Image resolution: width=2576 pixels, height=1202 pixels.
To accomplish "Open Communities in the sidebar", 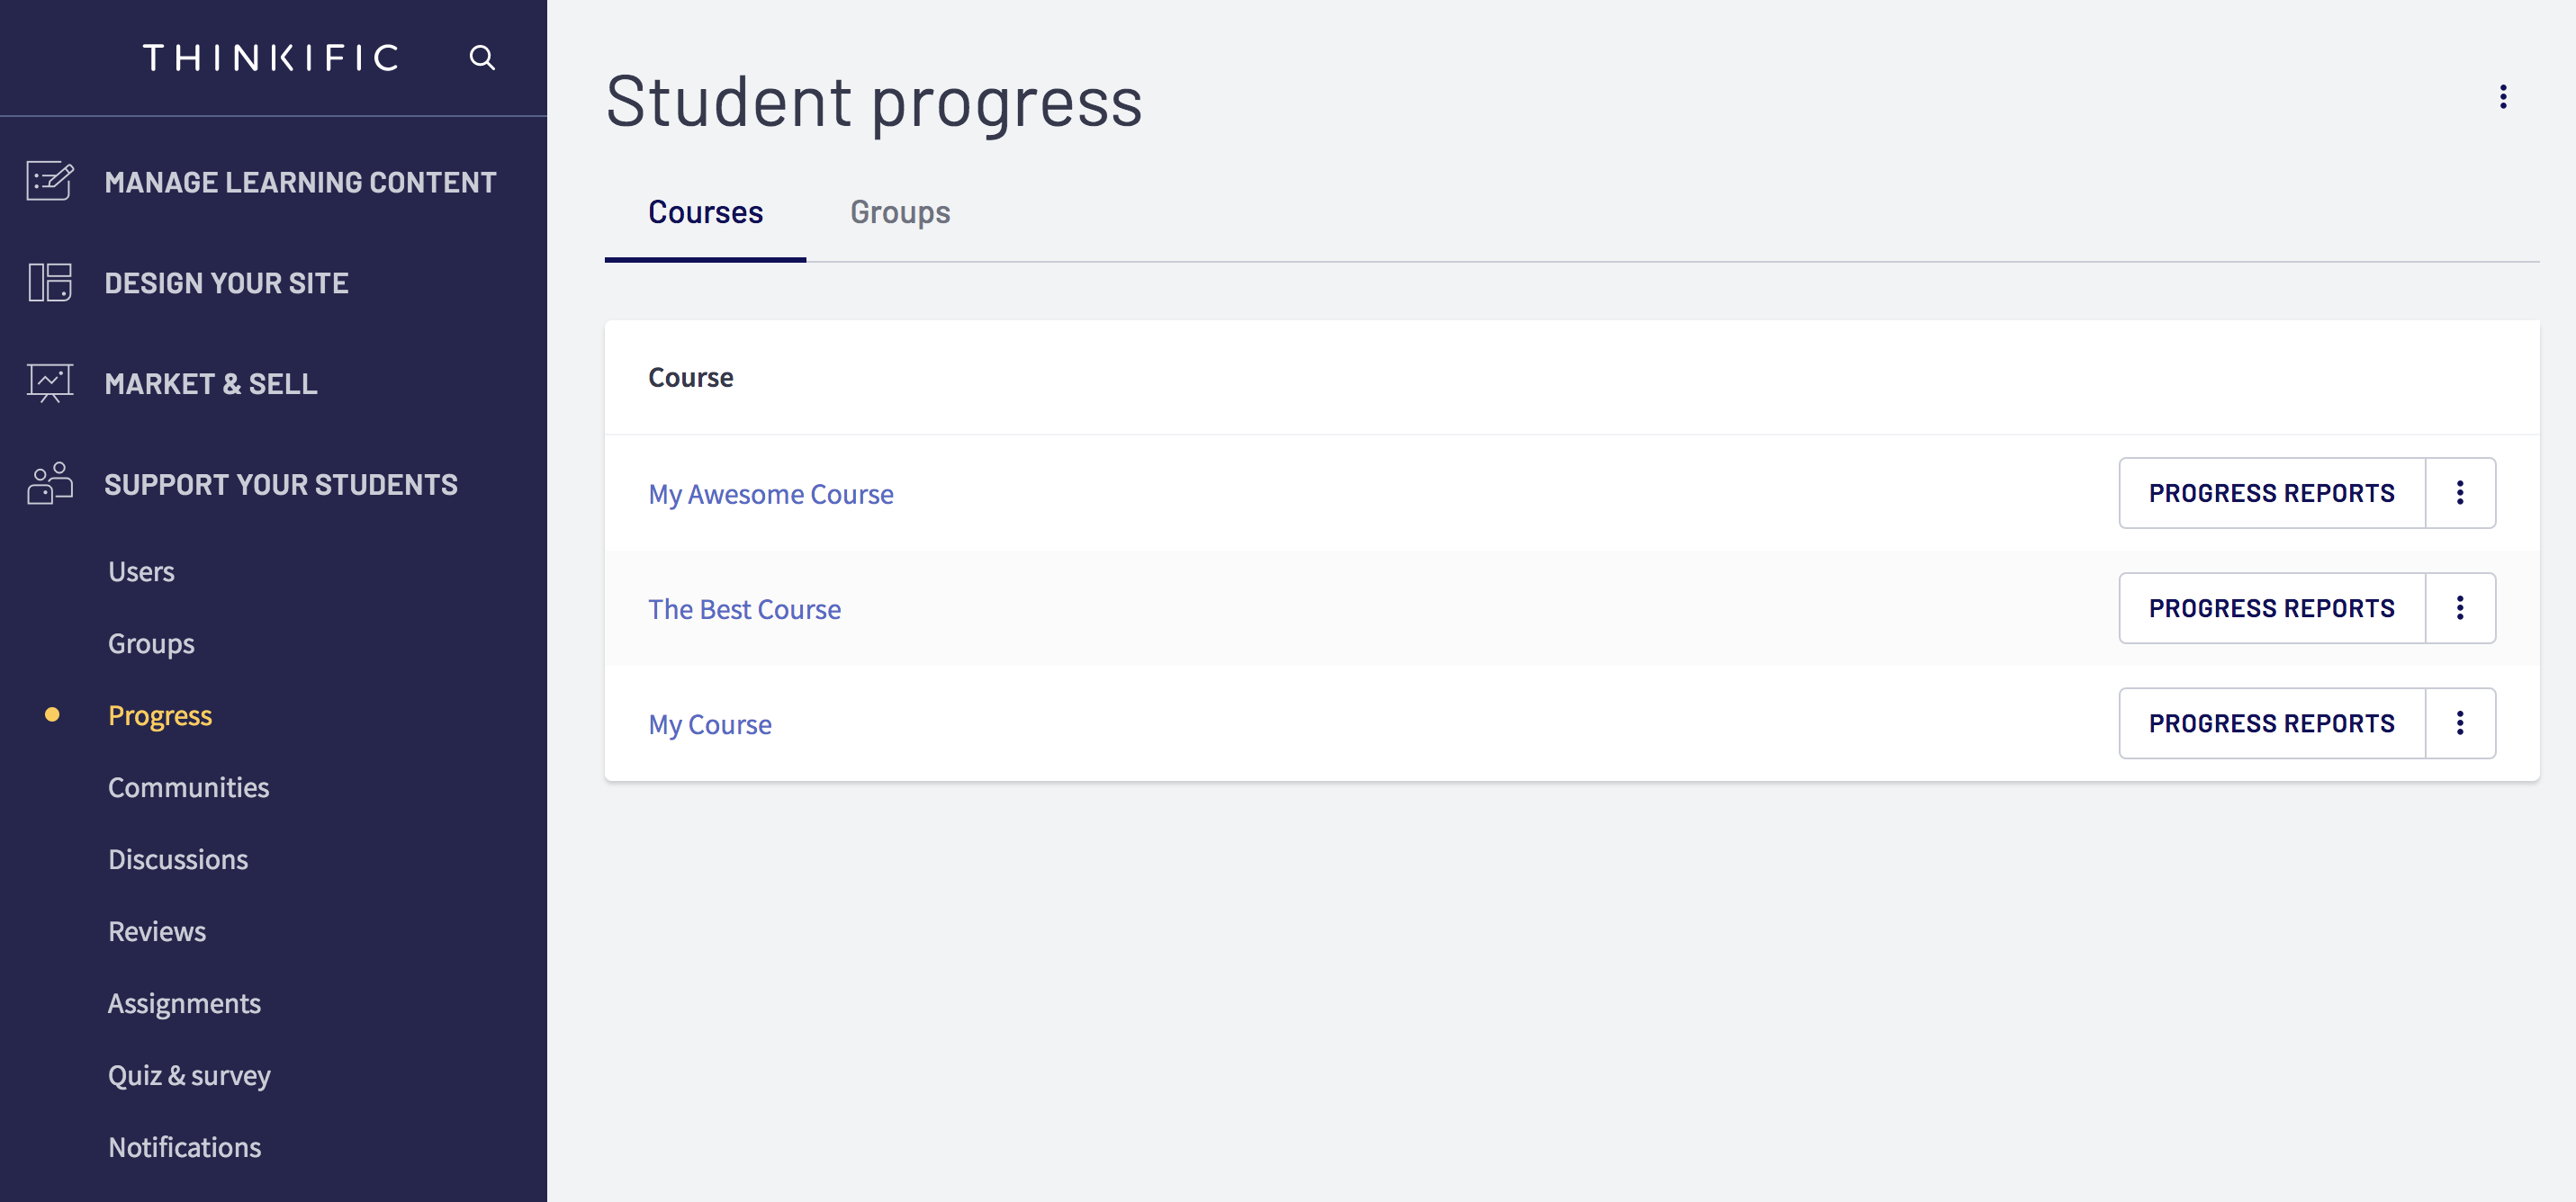I will coord(189,787).
